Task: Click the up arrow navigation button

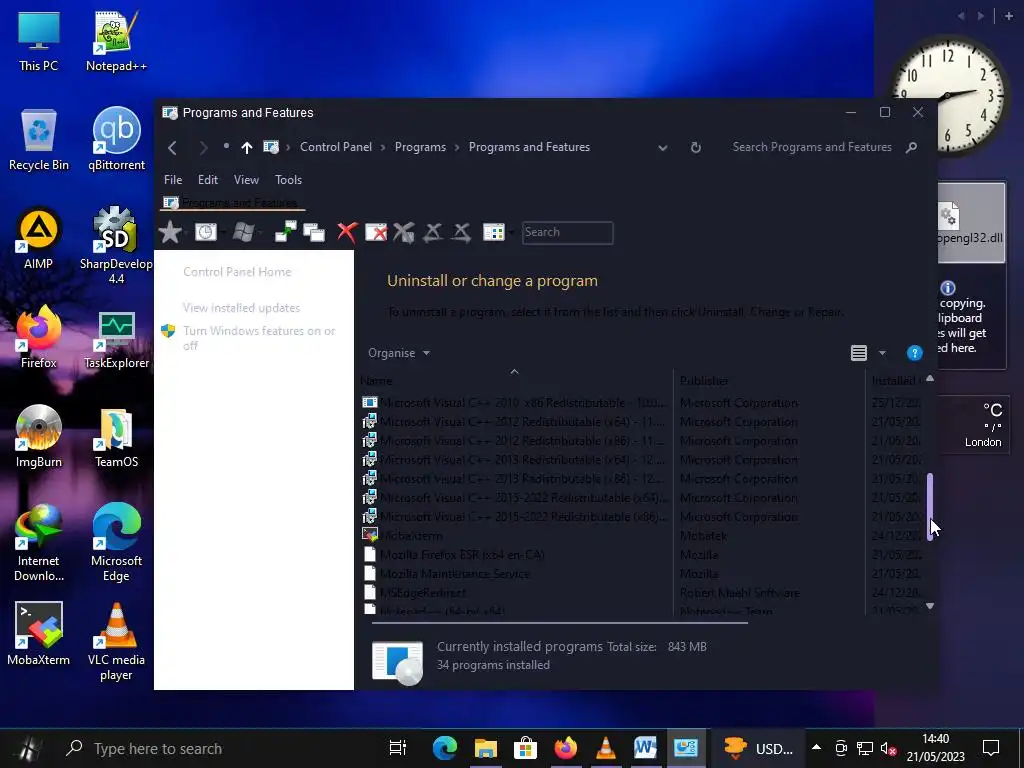Action: 246,148
